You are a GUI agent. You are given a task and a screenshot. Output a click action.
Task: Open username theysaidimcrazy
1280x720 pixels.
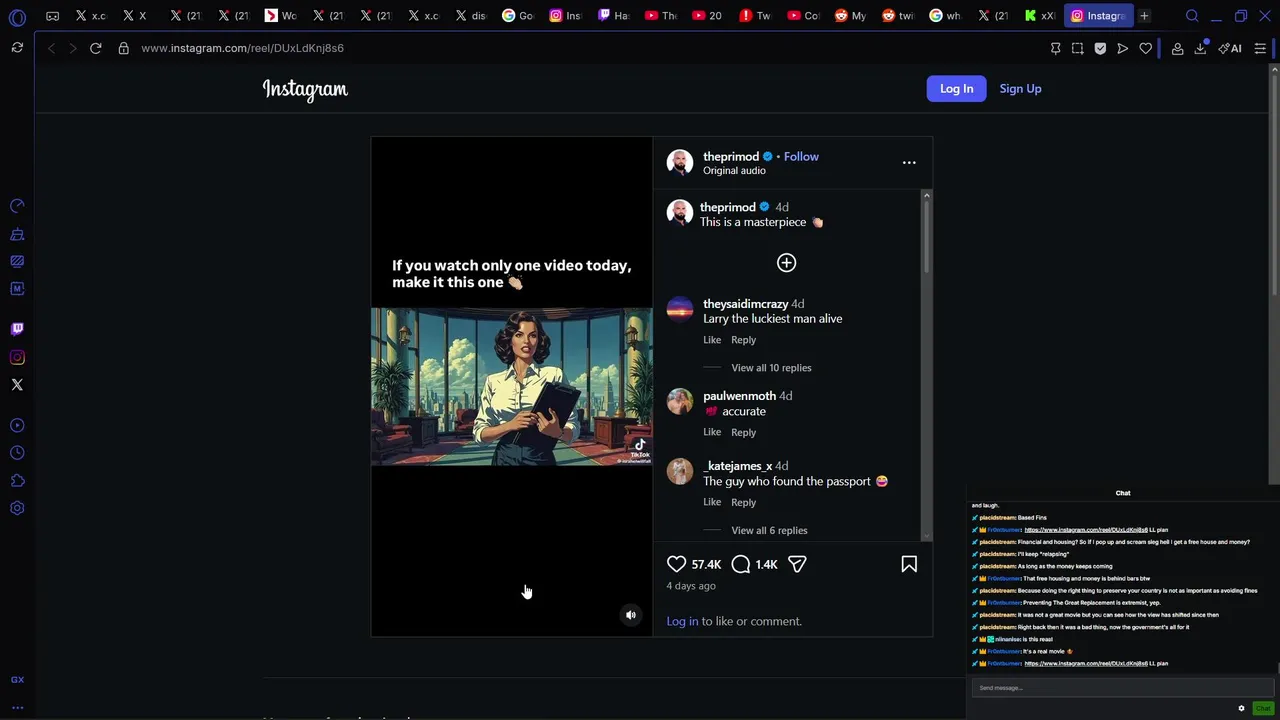coord(745,304)
